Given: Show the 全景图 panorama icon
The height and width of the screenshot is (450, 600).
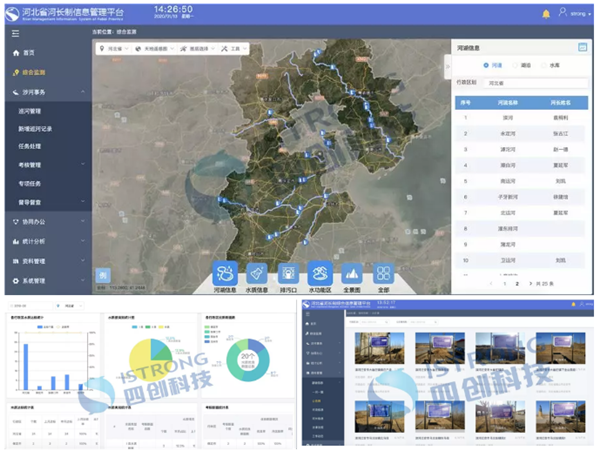Looking at the screenshot, I should click(x=352, y=273).
